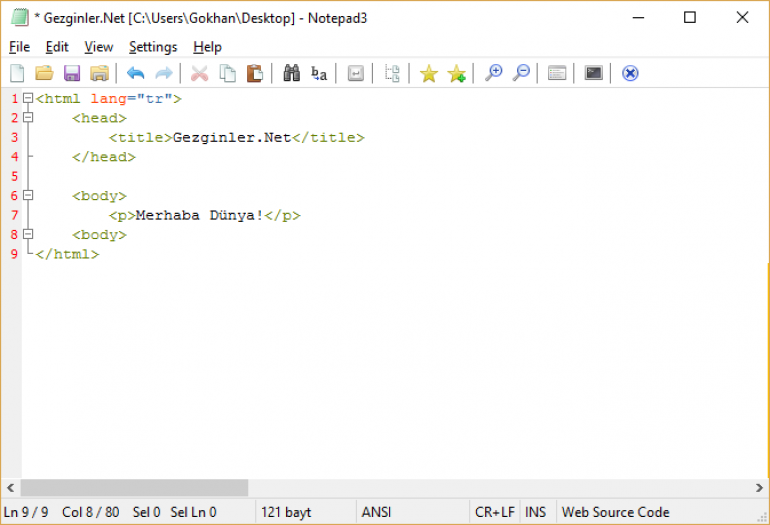The image size is (770, 525).
Task: Open scheme settings window icon
Action: click(557, 73)
